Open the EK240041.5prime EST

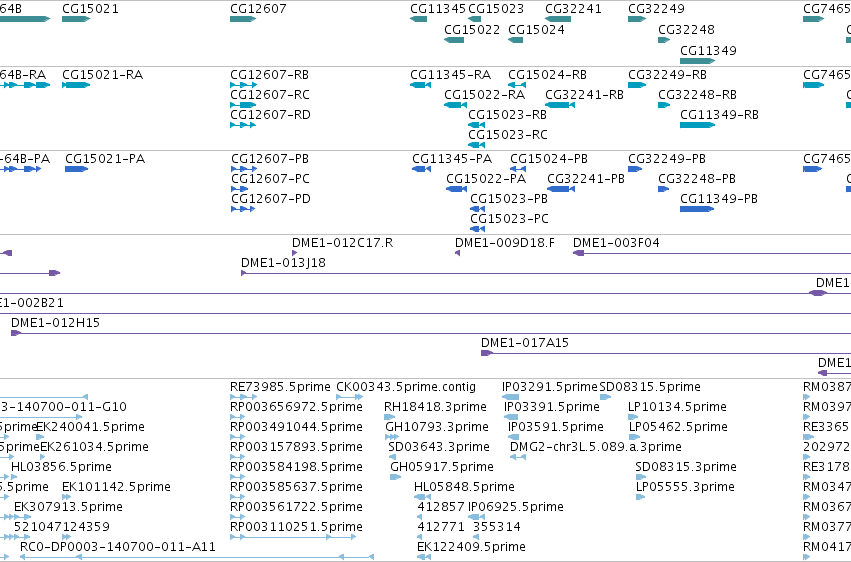pyautogui.click(x=40, y=437)
